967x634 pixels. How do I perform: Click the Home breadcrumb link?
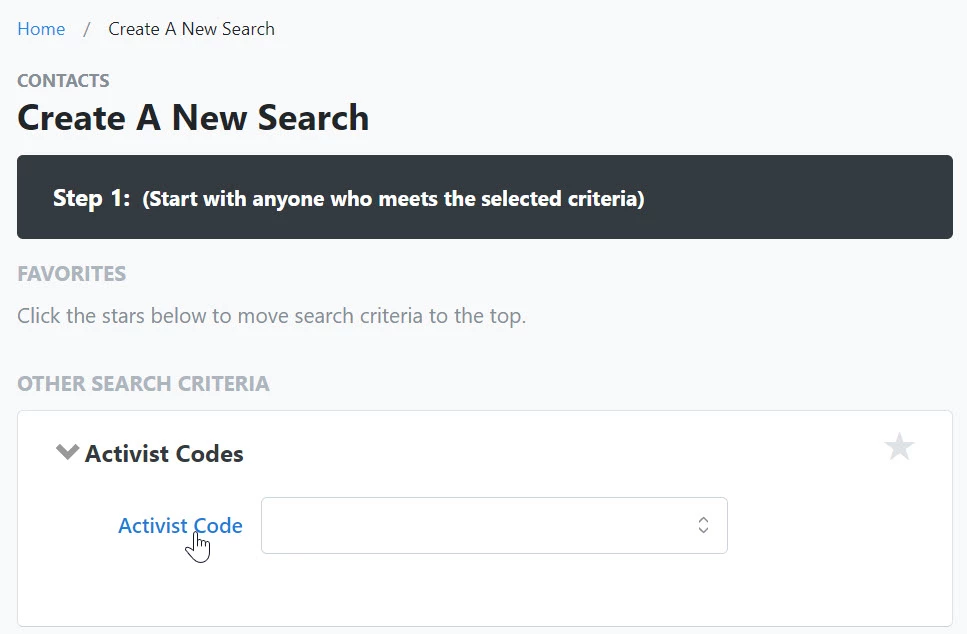(41, 29)
